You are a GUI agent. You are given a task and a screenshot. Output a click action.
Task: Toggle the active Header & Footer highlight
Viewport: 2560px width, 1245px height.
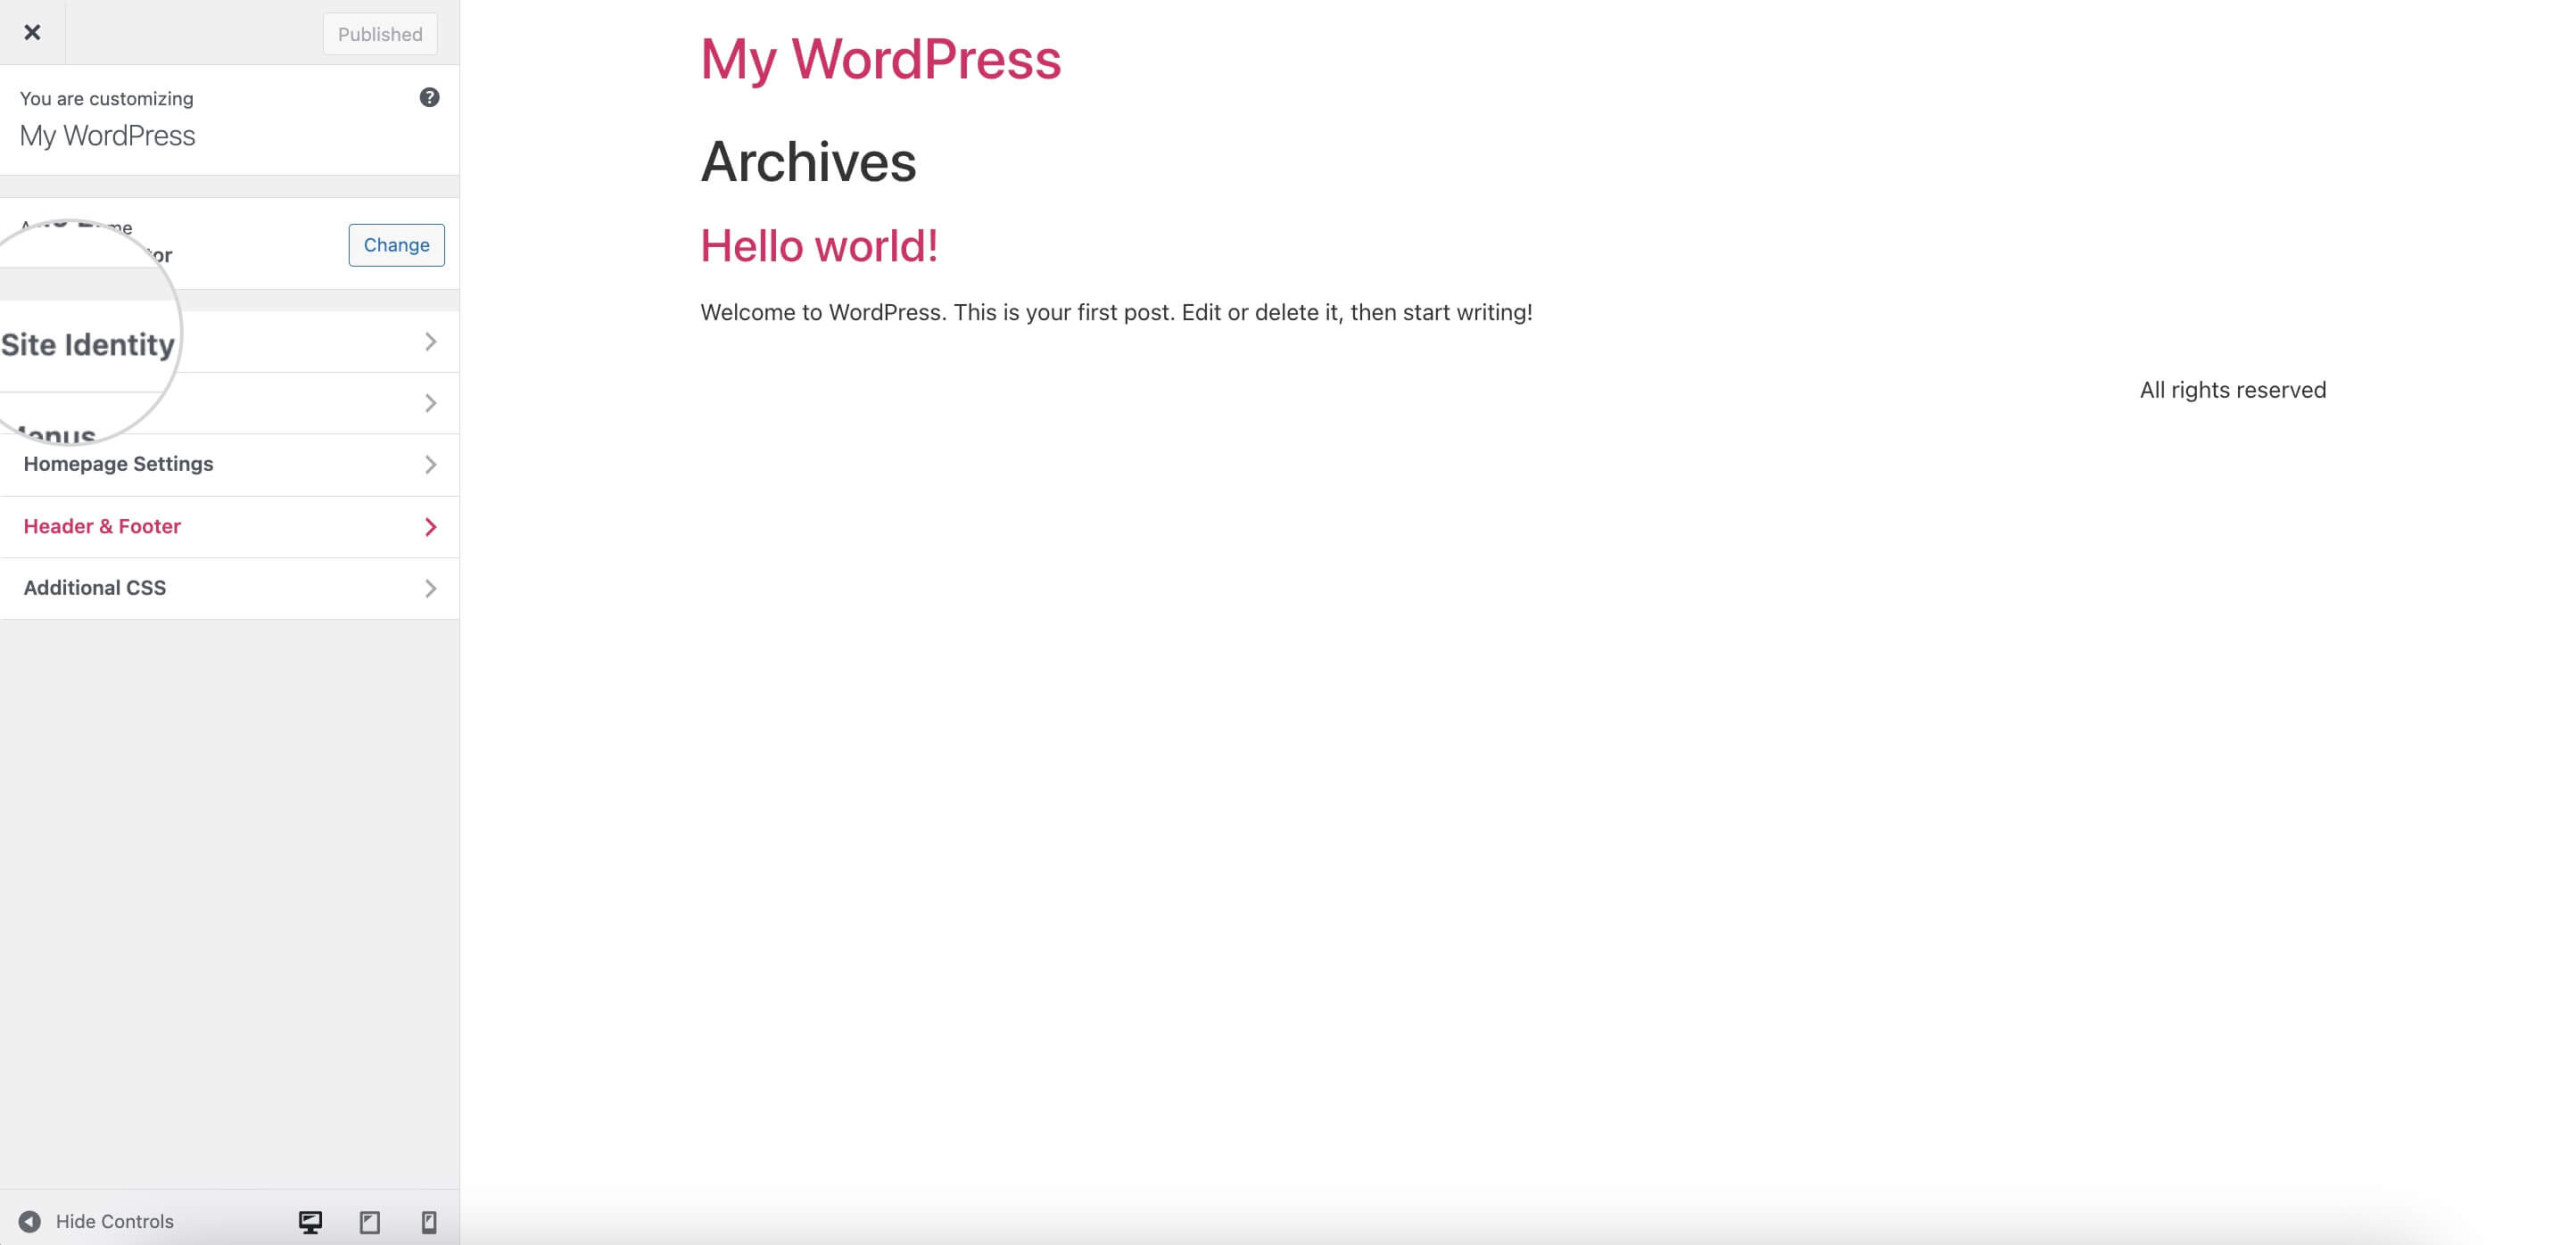coord(229,525)
